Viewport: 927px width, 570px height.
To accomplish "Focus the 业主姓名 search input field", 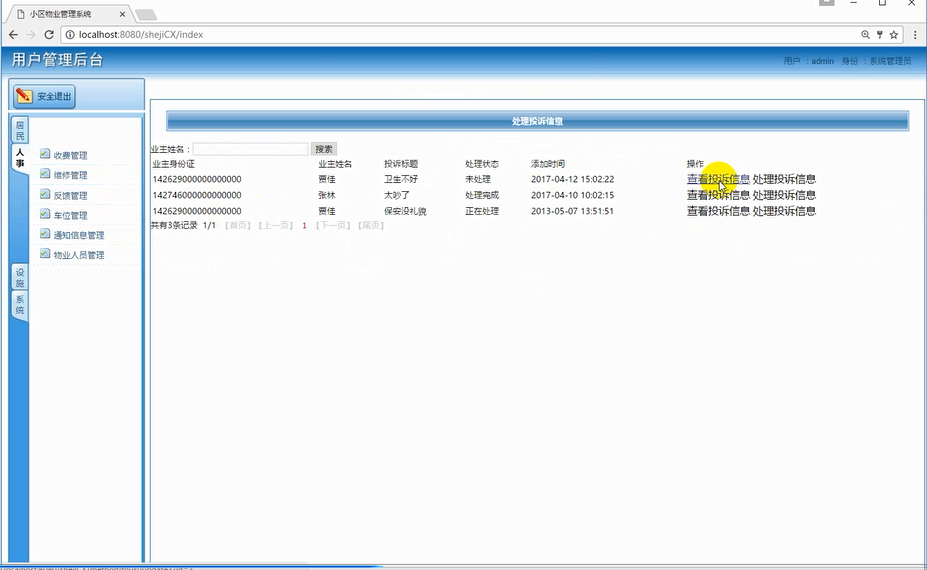I will (x=250, y=149).
